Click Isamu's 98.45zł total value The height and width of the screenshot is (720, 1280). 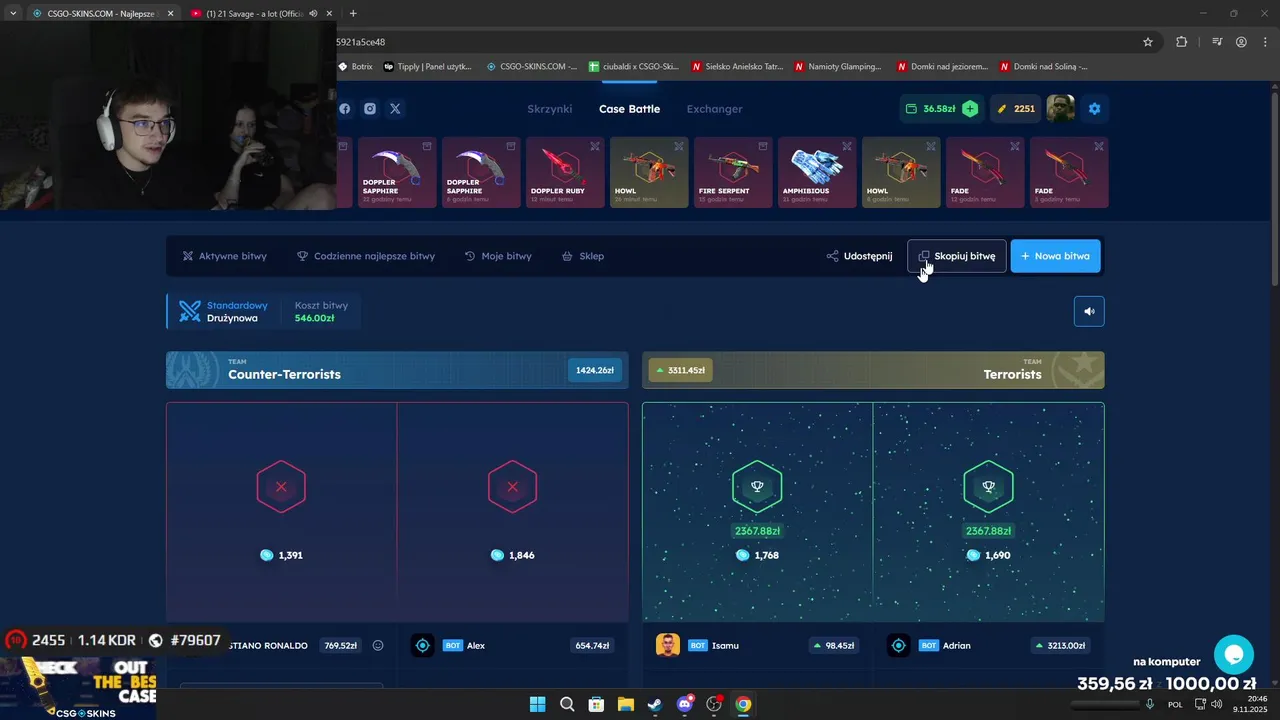pos(834,646)
